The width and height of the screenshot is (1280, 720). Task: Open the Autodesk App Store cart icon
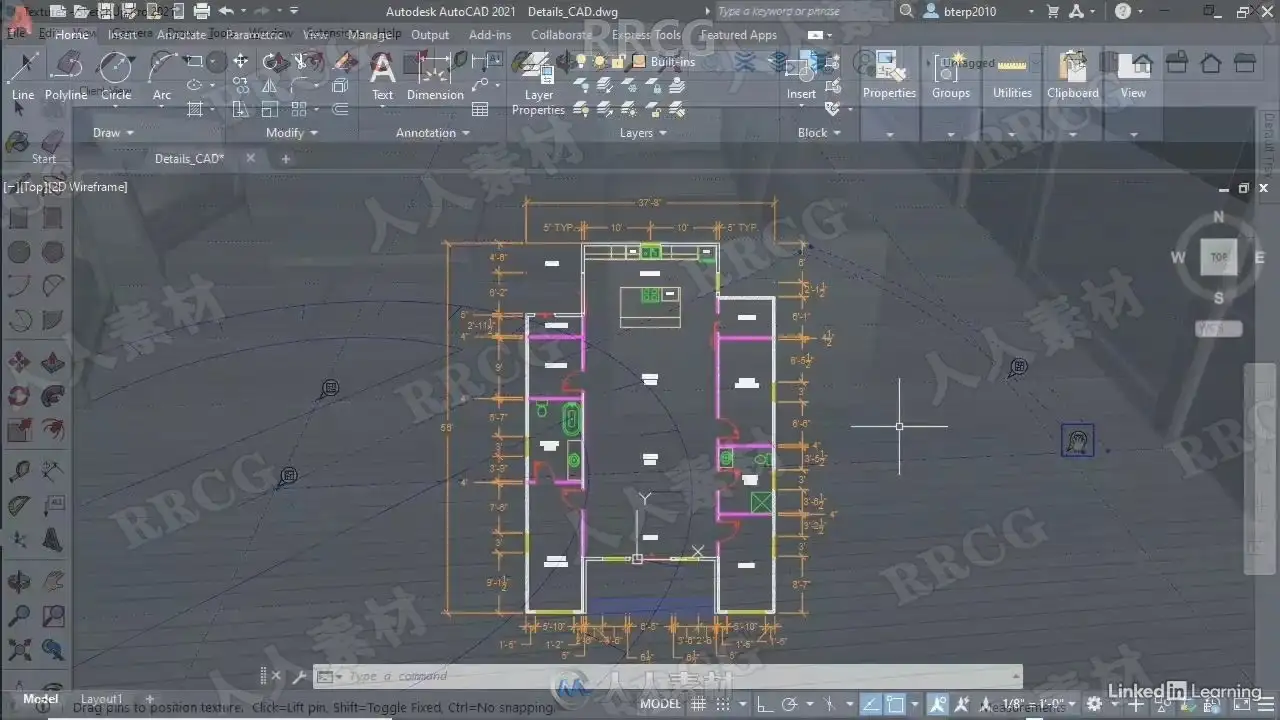coord(1052,11)
